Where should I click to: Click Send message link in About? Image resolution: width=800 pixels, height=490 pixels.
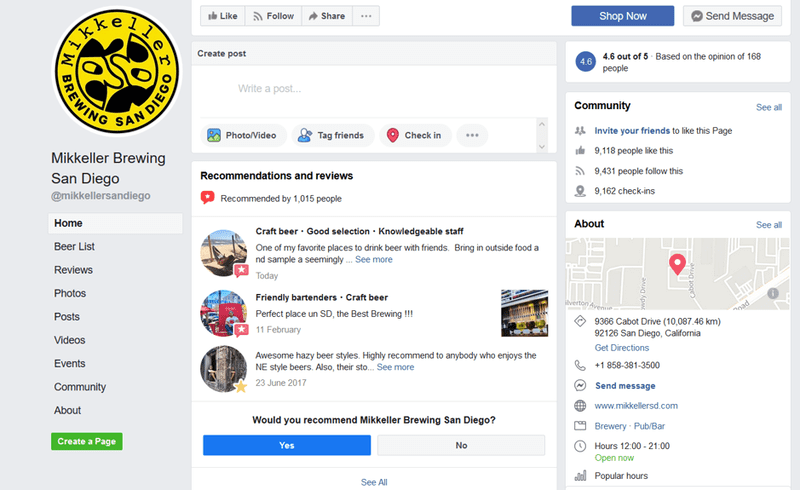click(625, 386)
